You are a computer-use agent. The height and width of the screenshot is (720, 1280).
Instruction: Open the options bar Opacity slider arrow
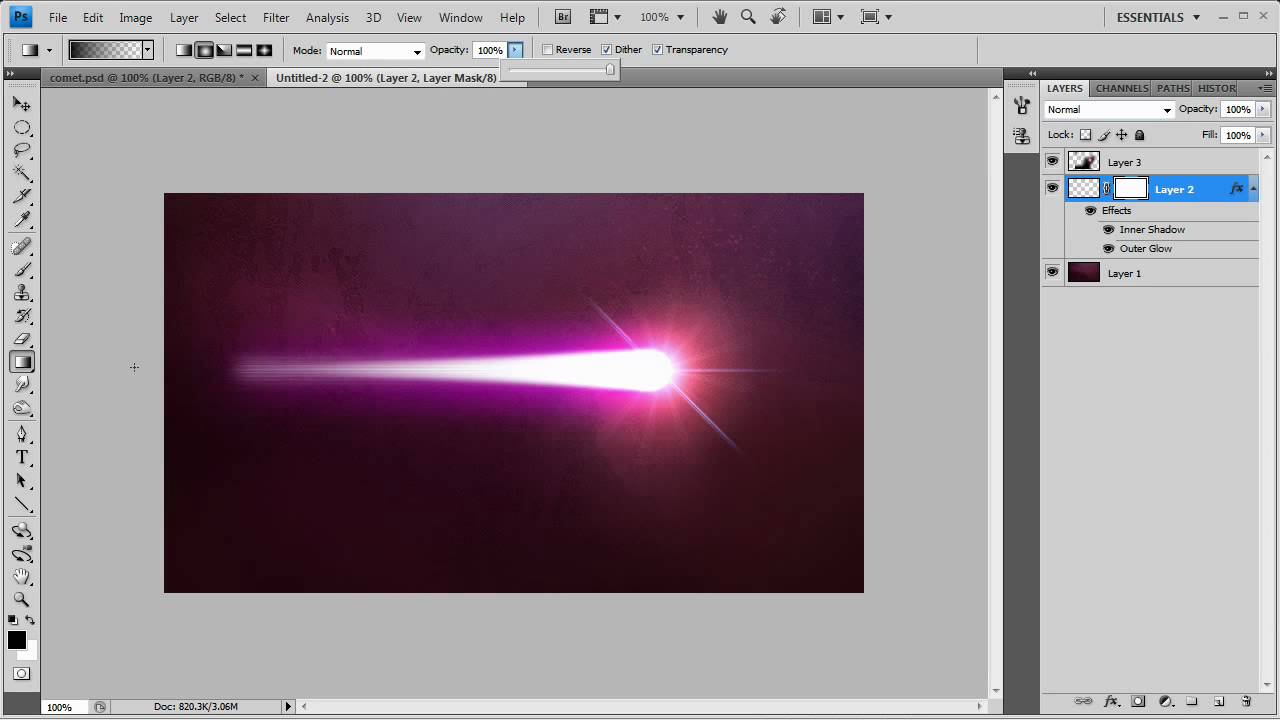click(x=515, y=50)
